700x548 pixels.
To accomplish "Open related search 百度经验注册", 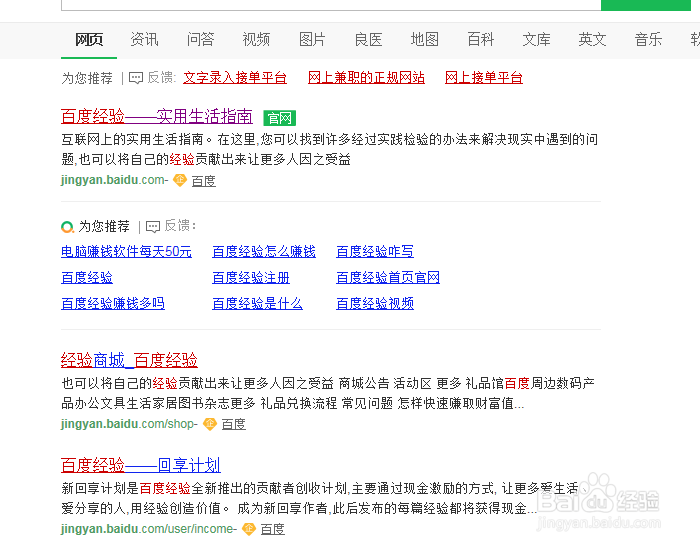I will (x=251, y=278).
